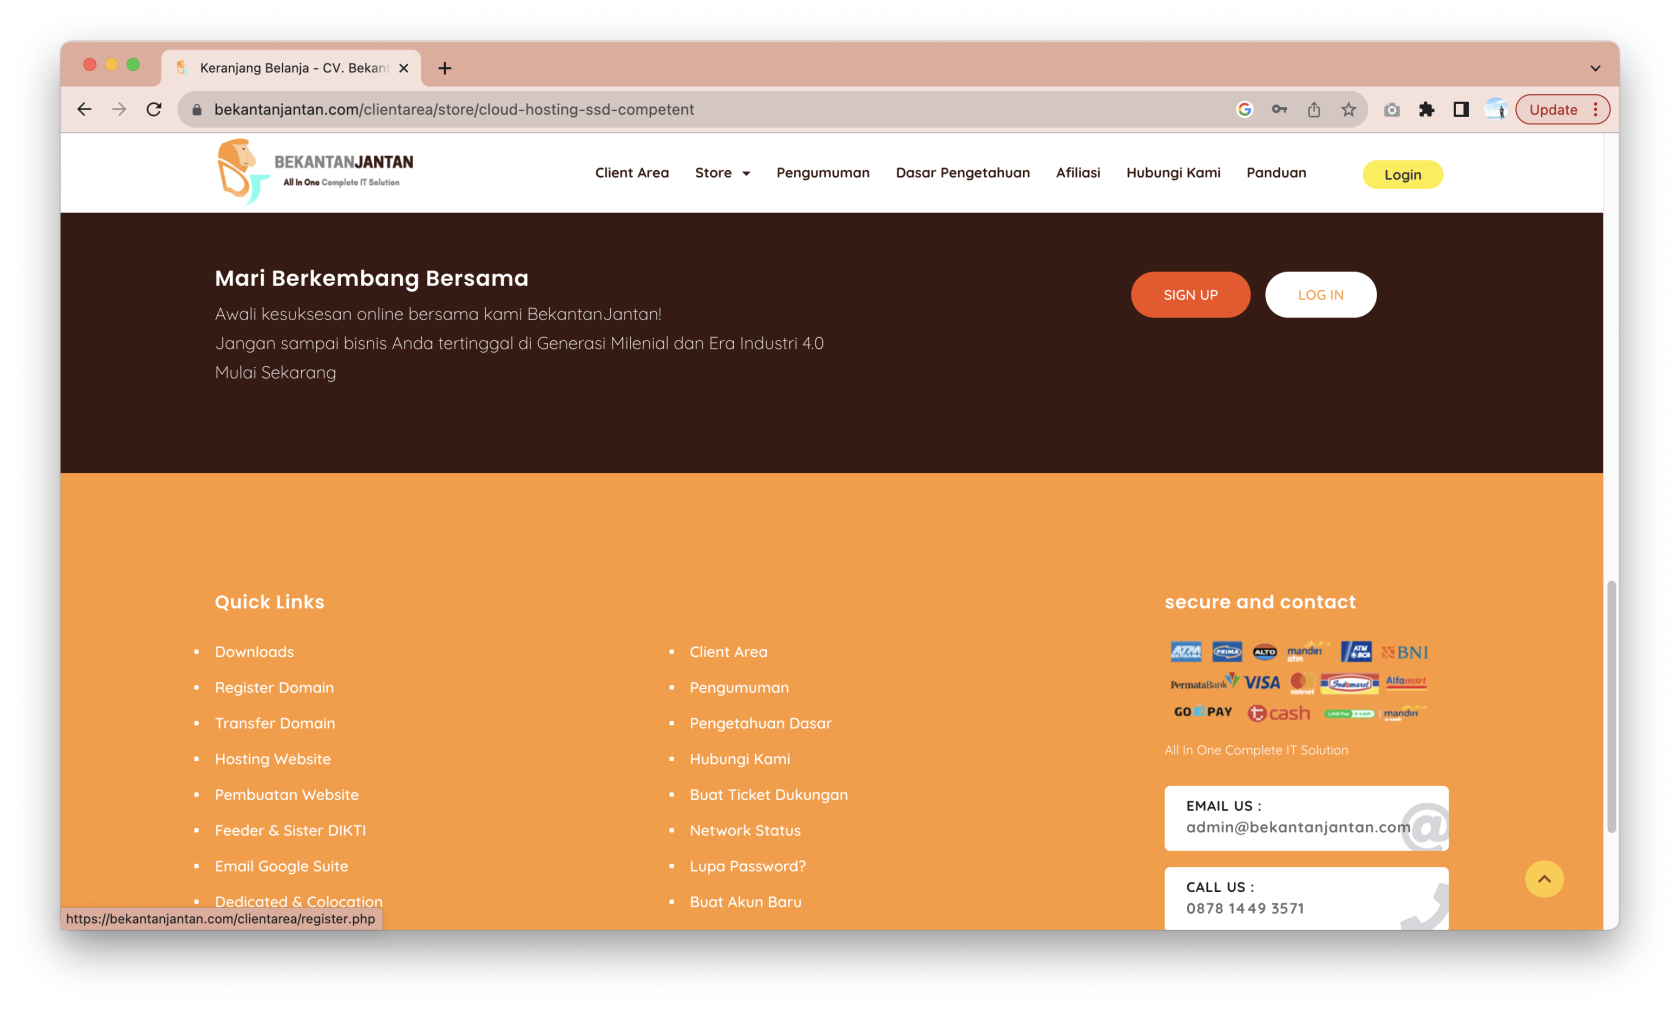Open the Store dropdown menu
This screenshot has width=1680, height=1010.
[722, 172]
